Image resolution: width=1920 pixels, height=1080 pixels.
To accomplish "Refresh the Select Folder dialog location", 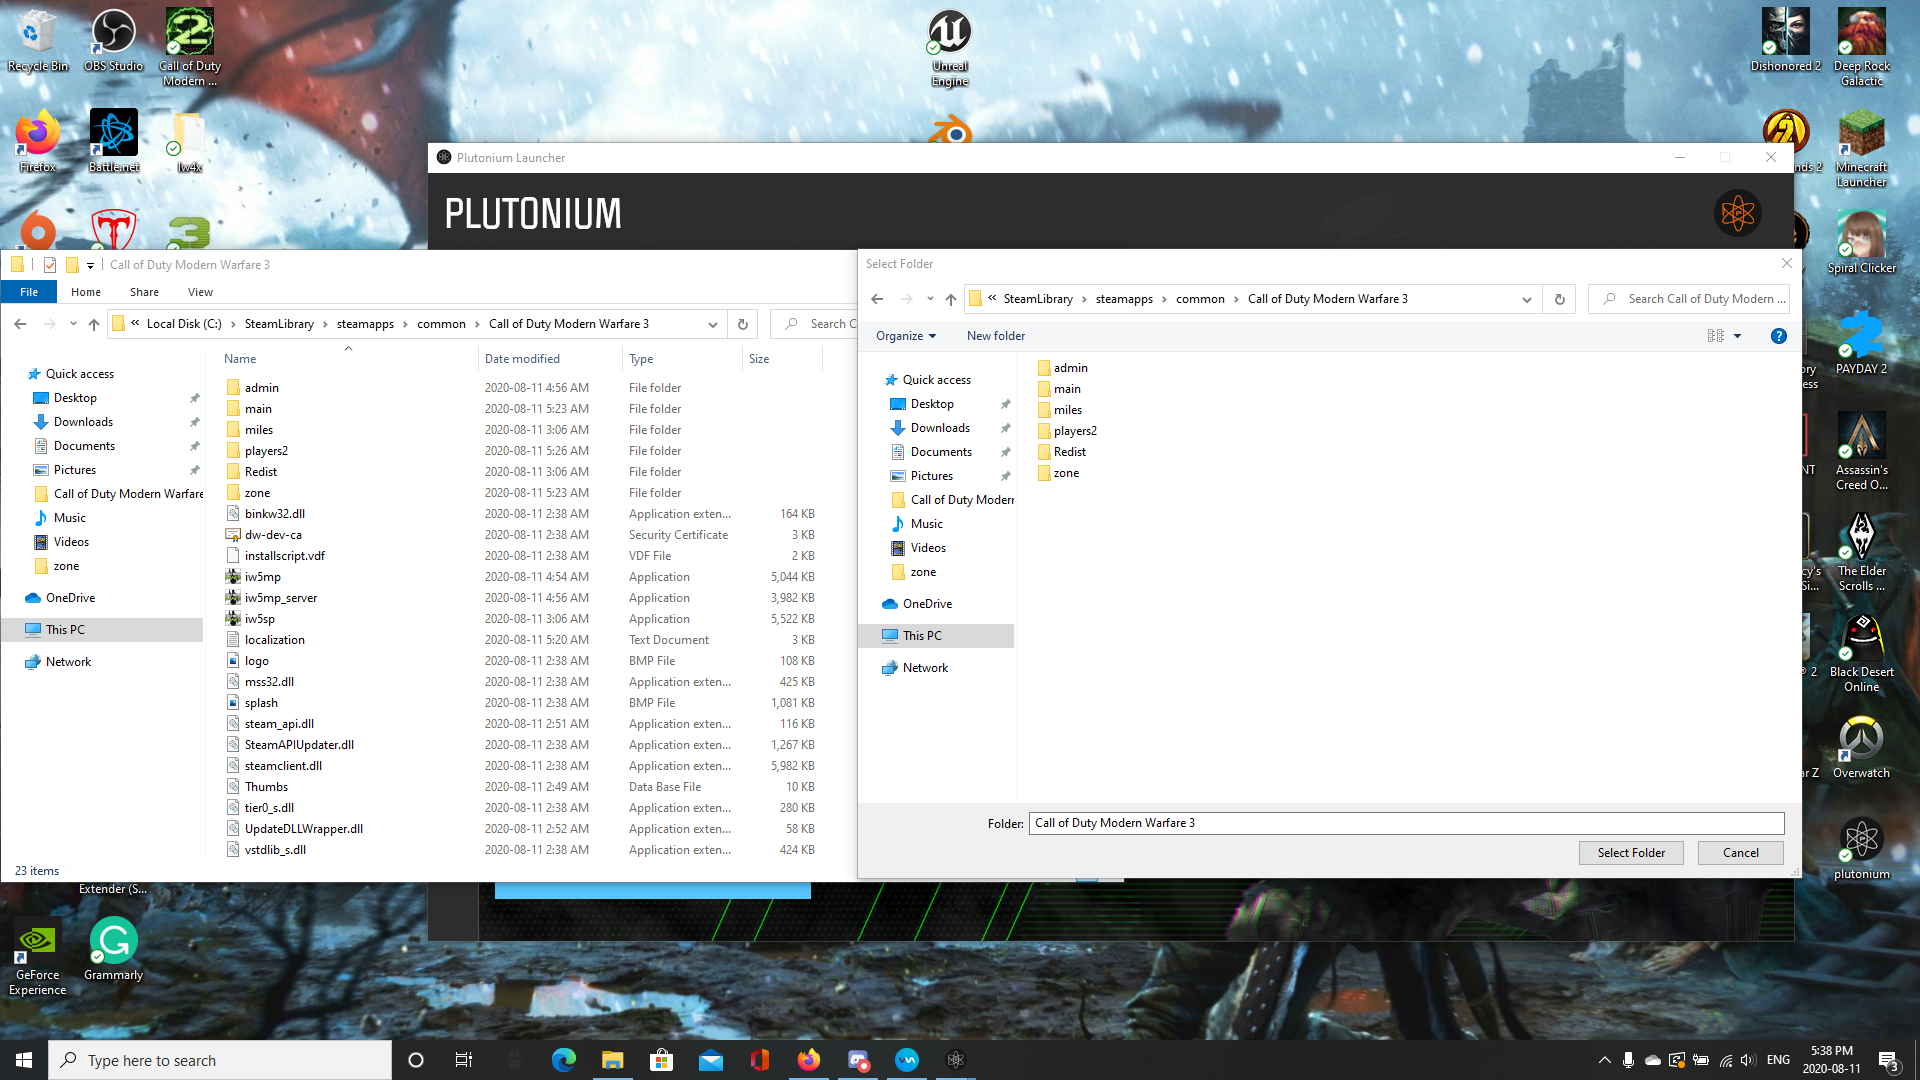I will [1559, 299].
